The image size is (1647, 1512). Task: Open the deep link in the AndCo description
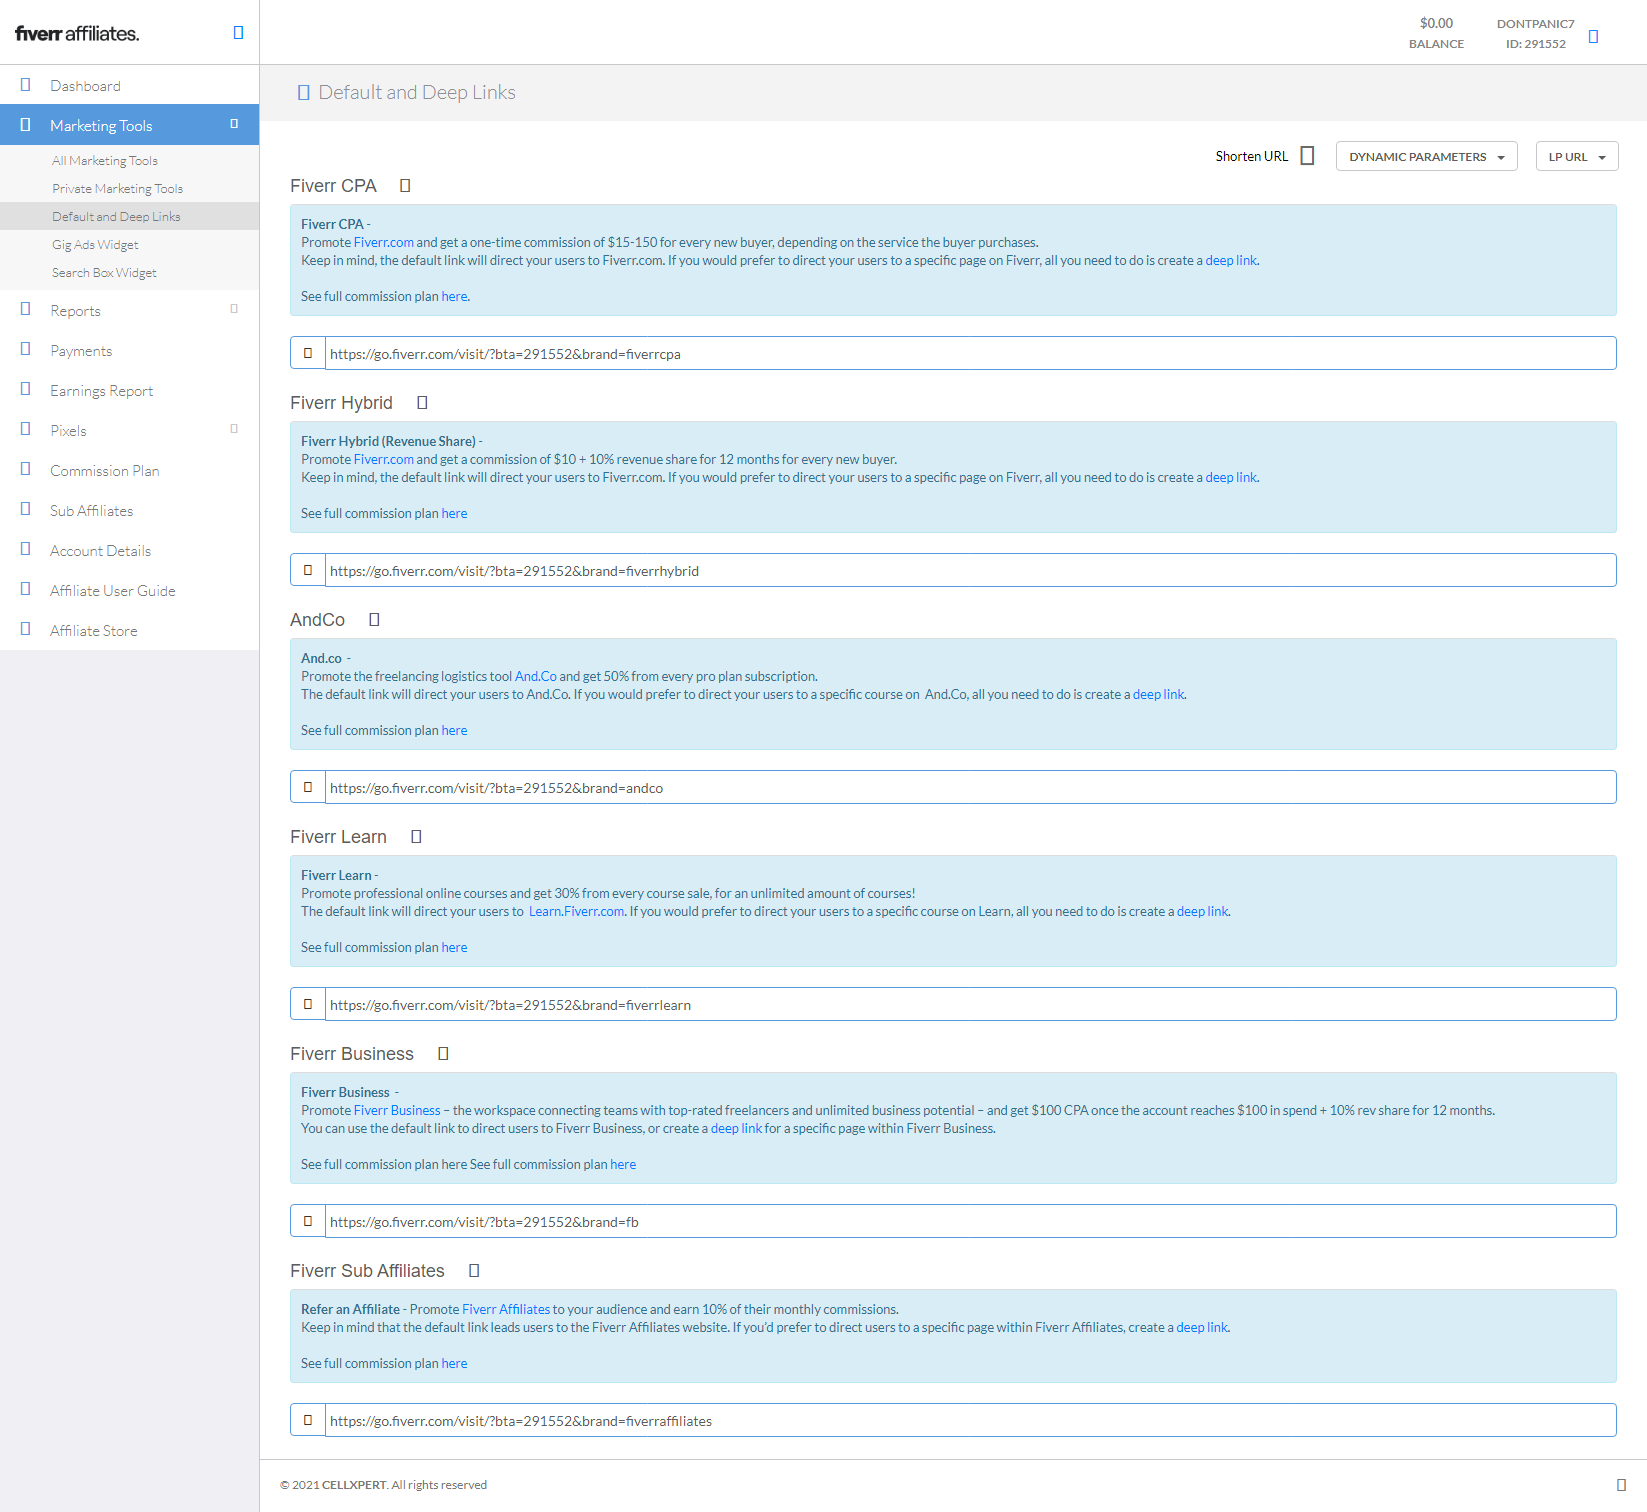(x=1158, y=695)
